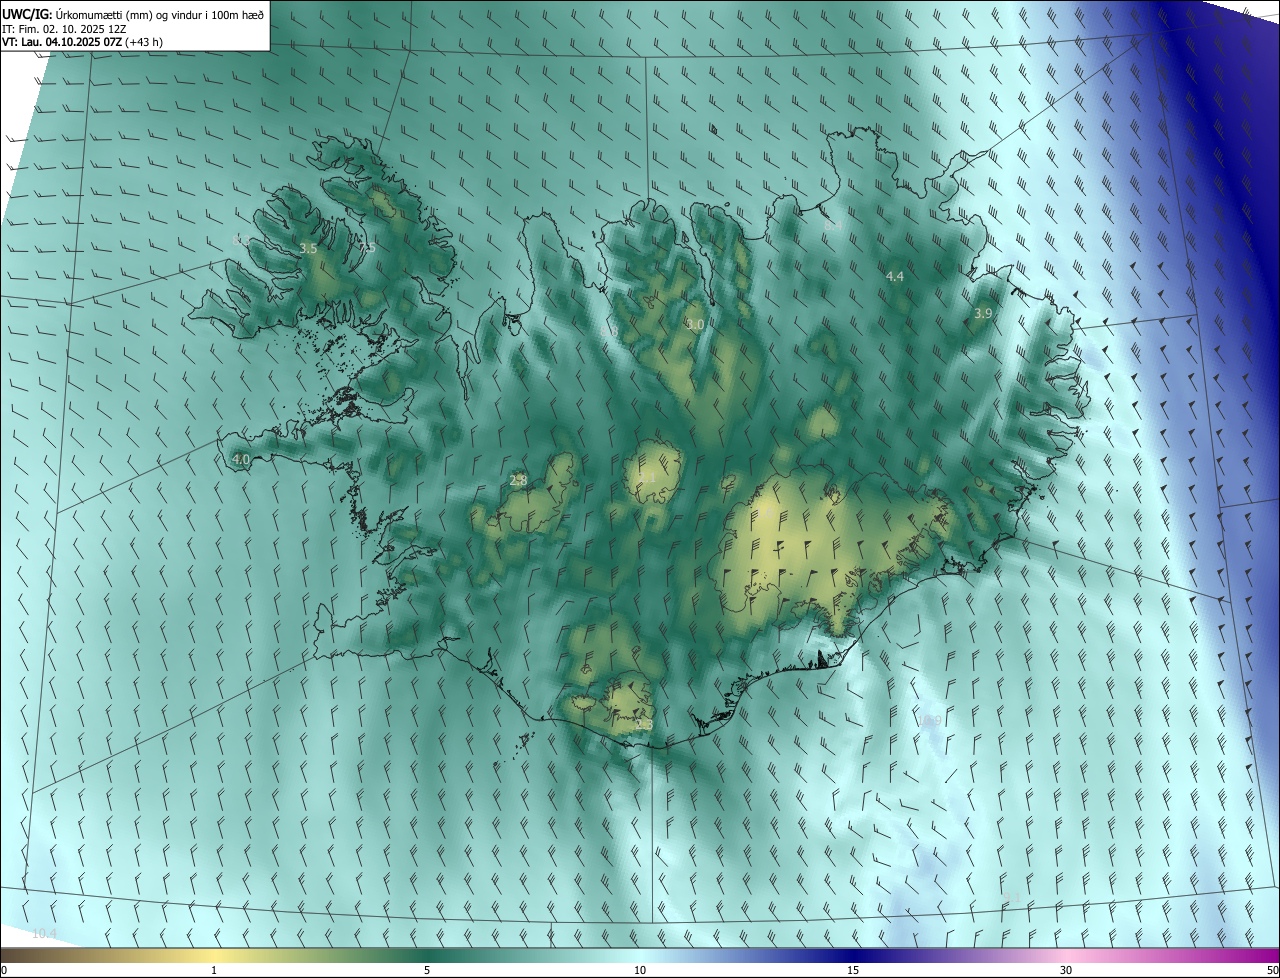Screen dimensions: 1280x978
Task: Click the 10 label on the color scale
Action: 640,970
